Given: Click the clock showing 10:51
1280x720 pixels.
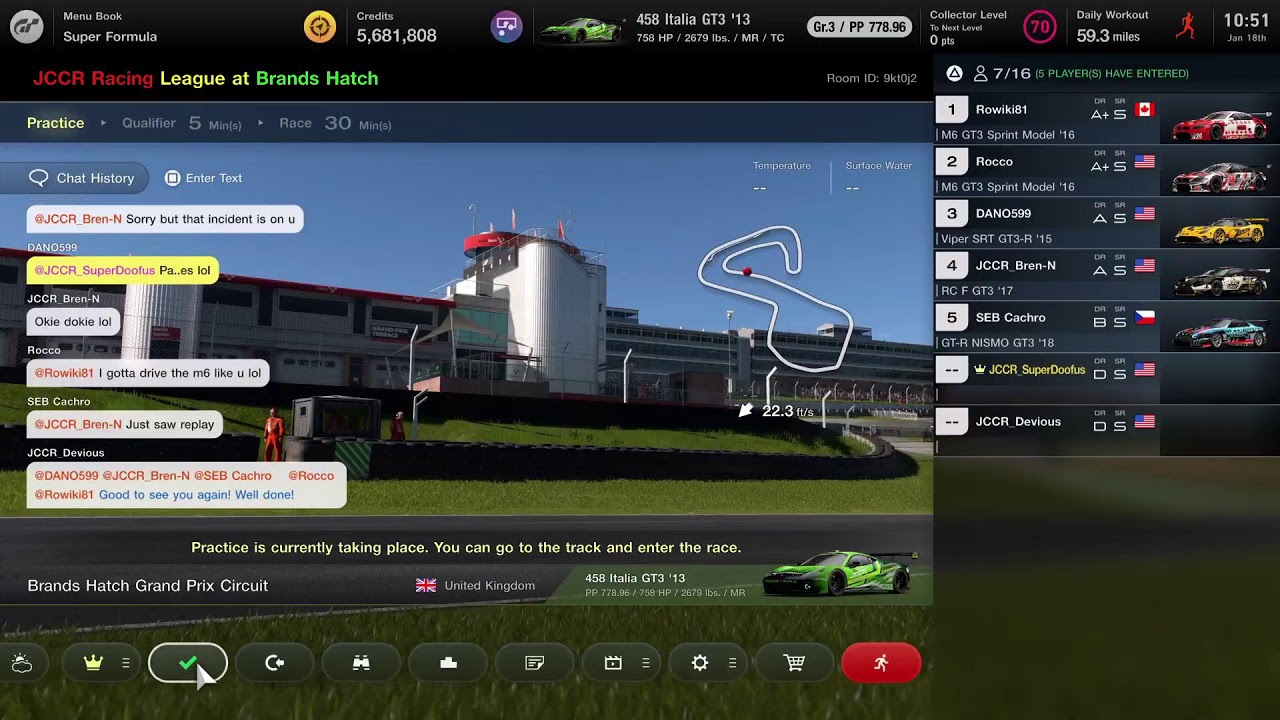Looking at the screenshot, I should coord(1246,20).
